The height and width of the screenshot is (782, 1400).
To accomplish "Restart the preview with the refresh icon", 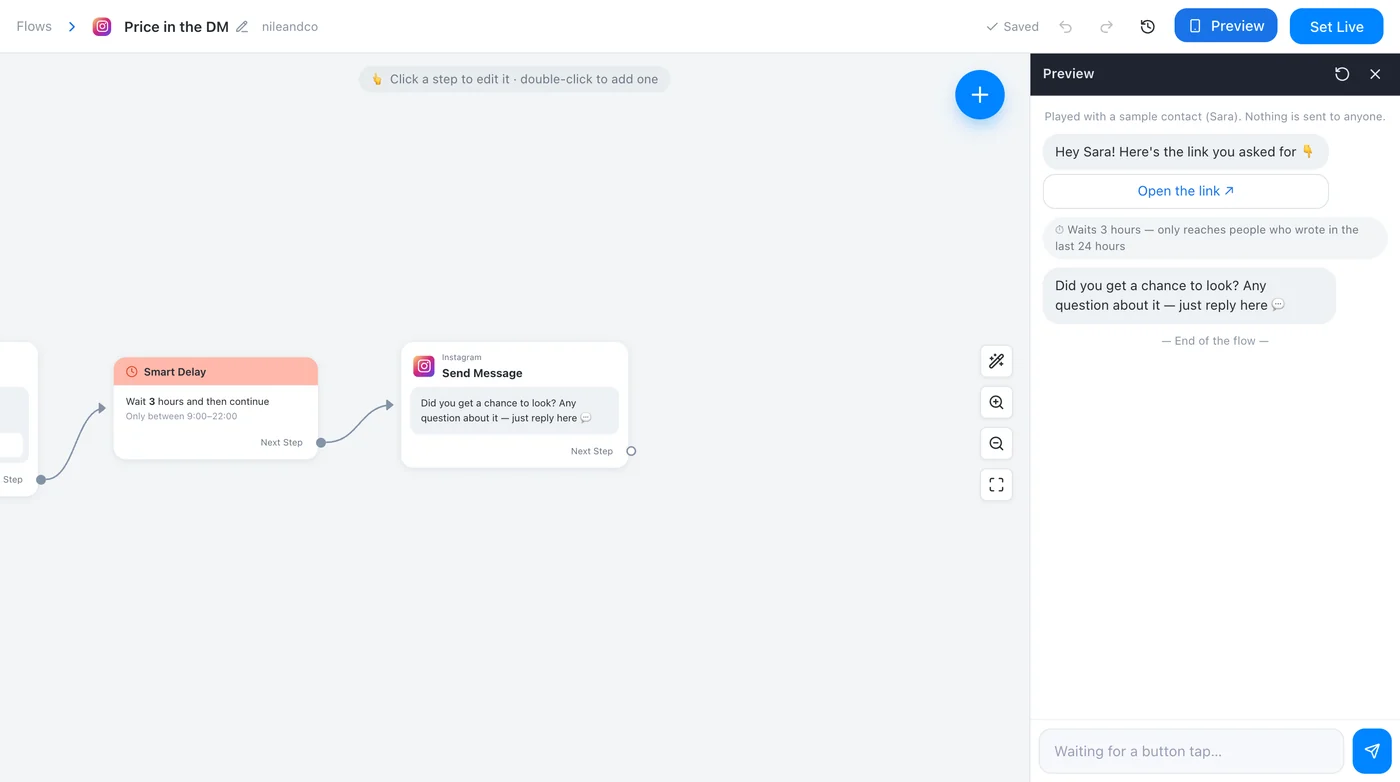I will tap(1342, 74).
